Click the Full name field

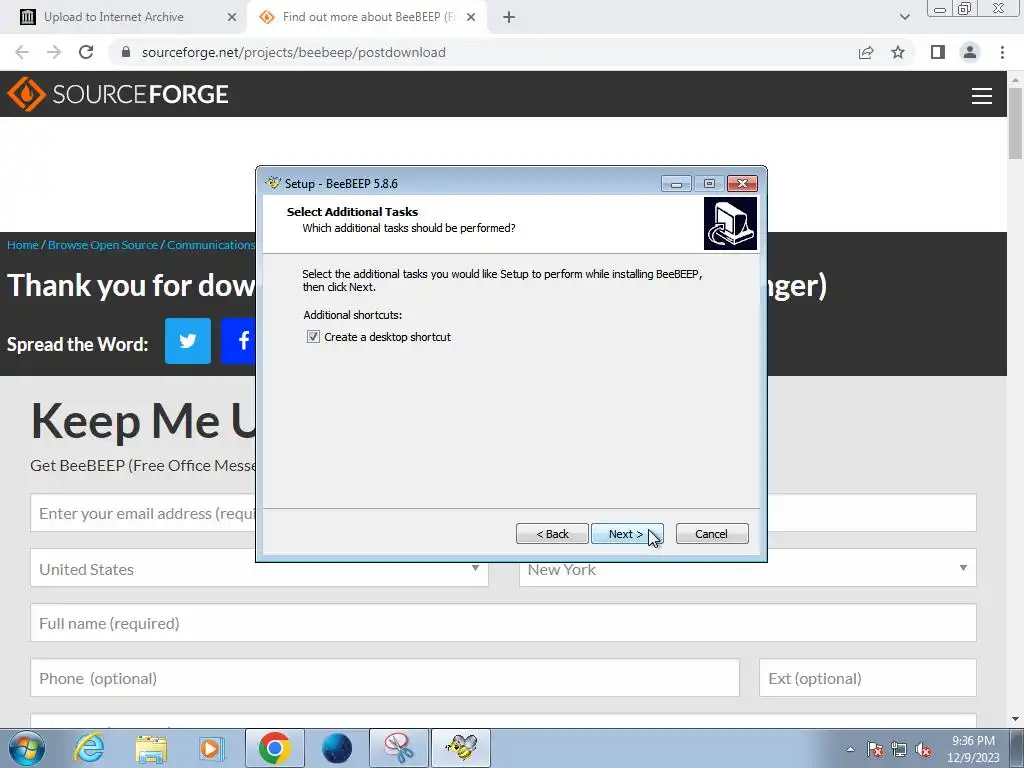pos(503,623)
